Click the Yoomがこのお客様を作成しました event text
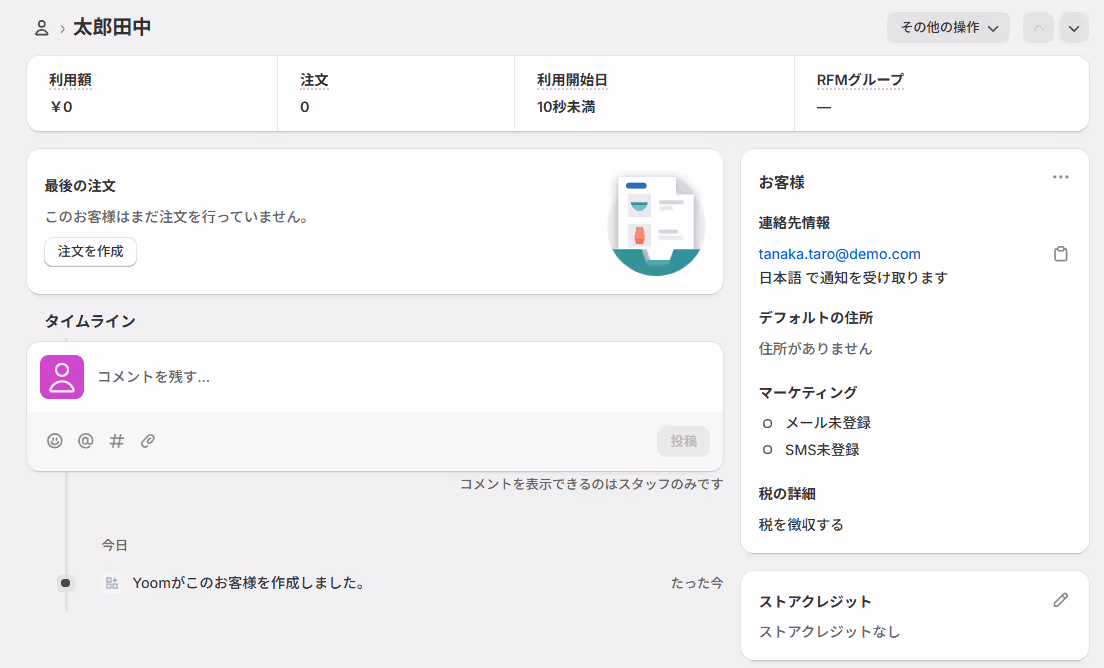 249,583
